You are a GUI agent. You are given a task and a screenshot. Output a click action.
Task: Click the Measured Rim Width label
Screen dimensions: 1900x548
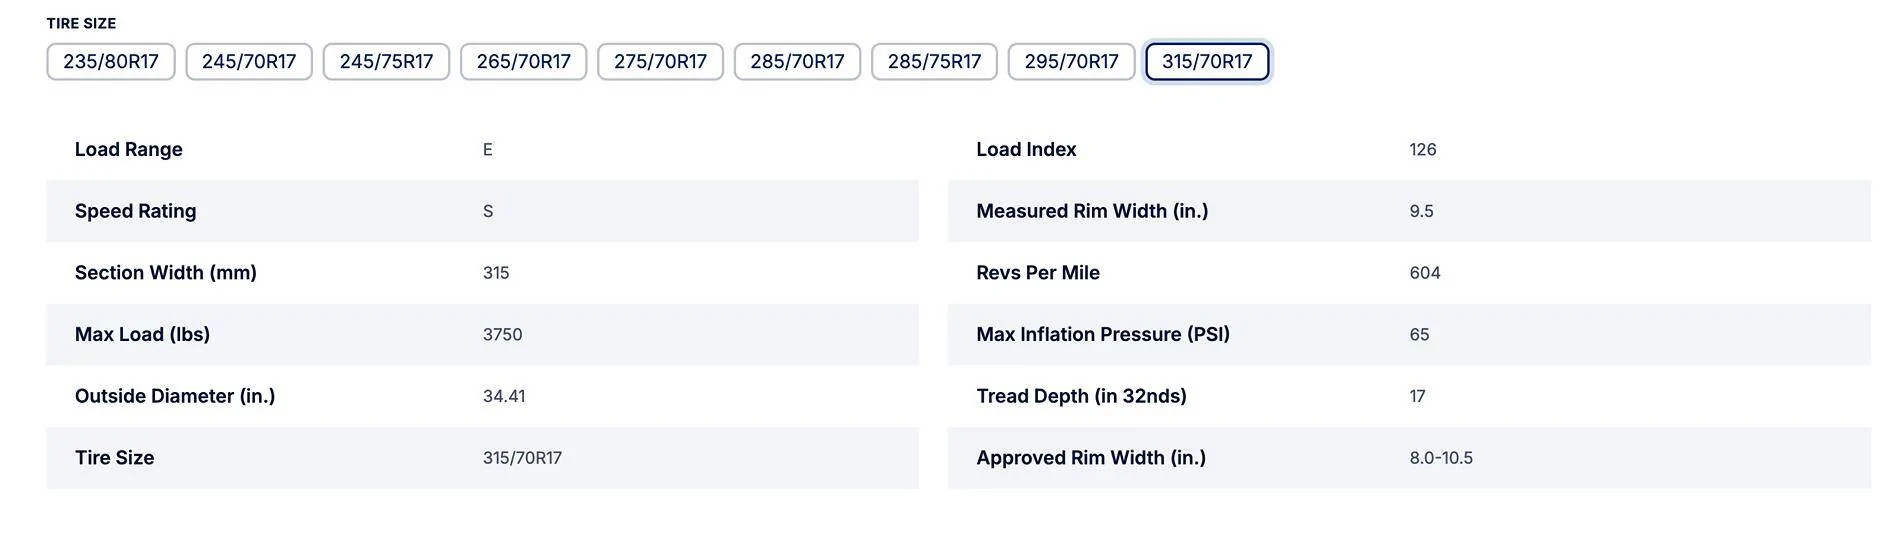pyautogui.click(x=1092, y=211)
